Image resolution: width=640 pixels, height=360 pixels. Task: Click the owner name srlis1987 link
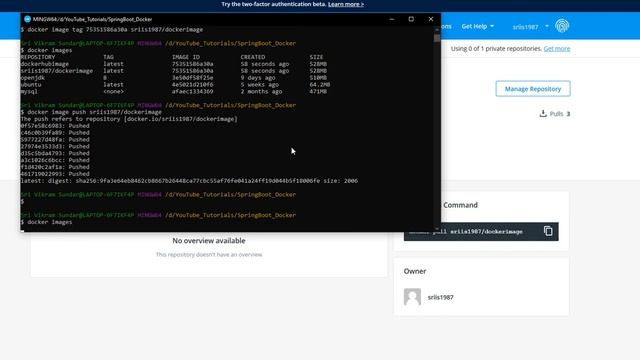tap(440, 297)
